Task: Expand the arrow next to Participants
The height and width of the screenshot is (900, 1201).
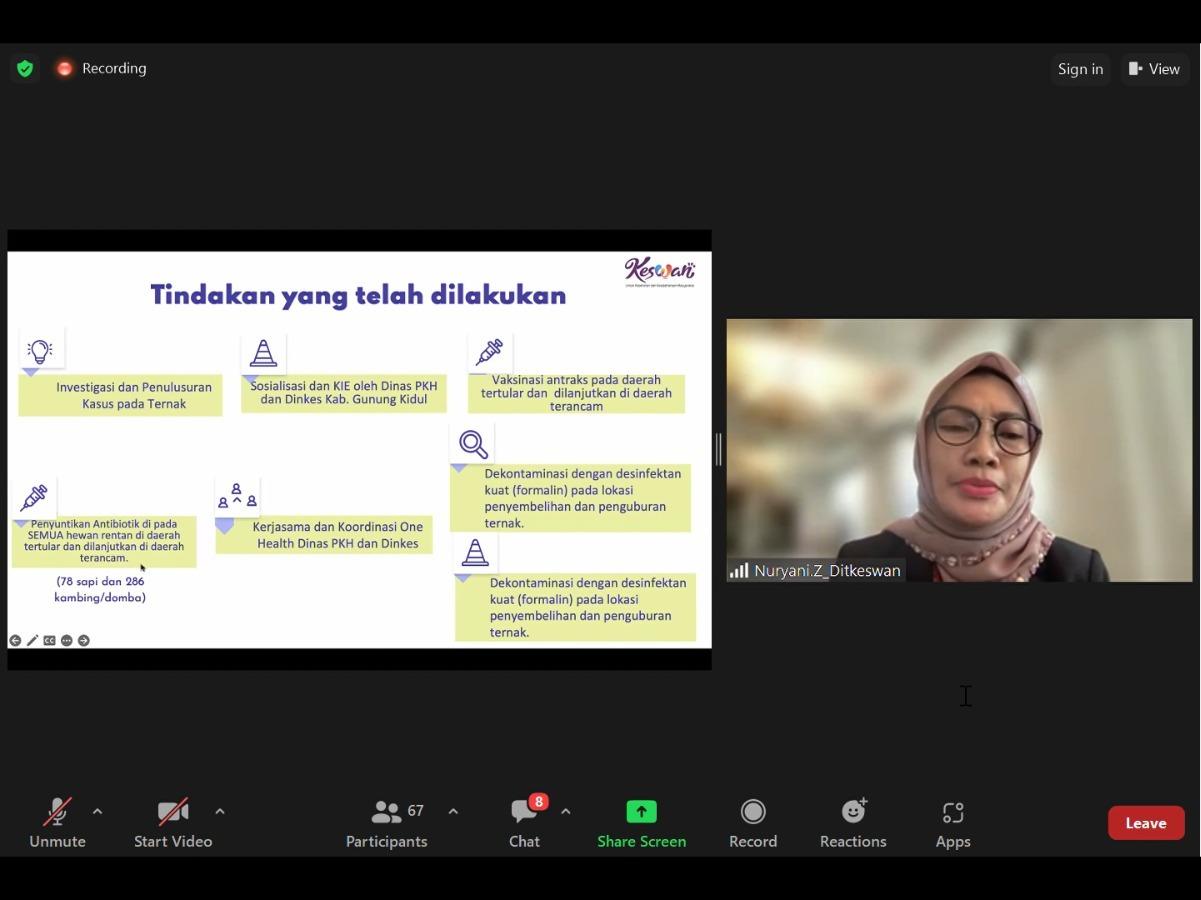Action: 453,811
